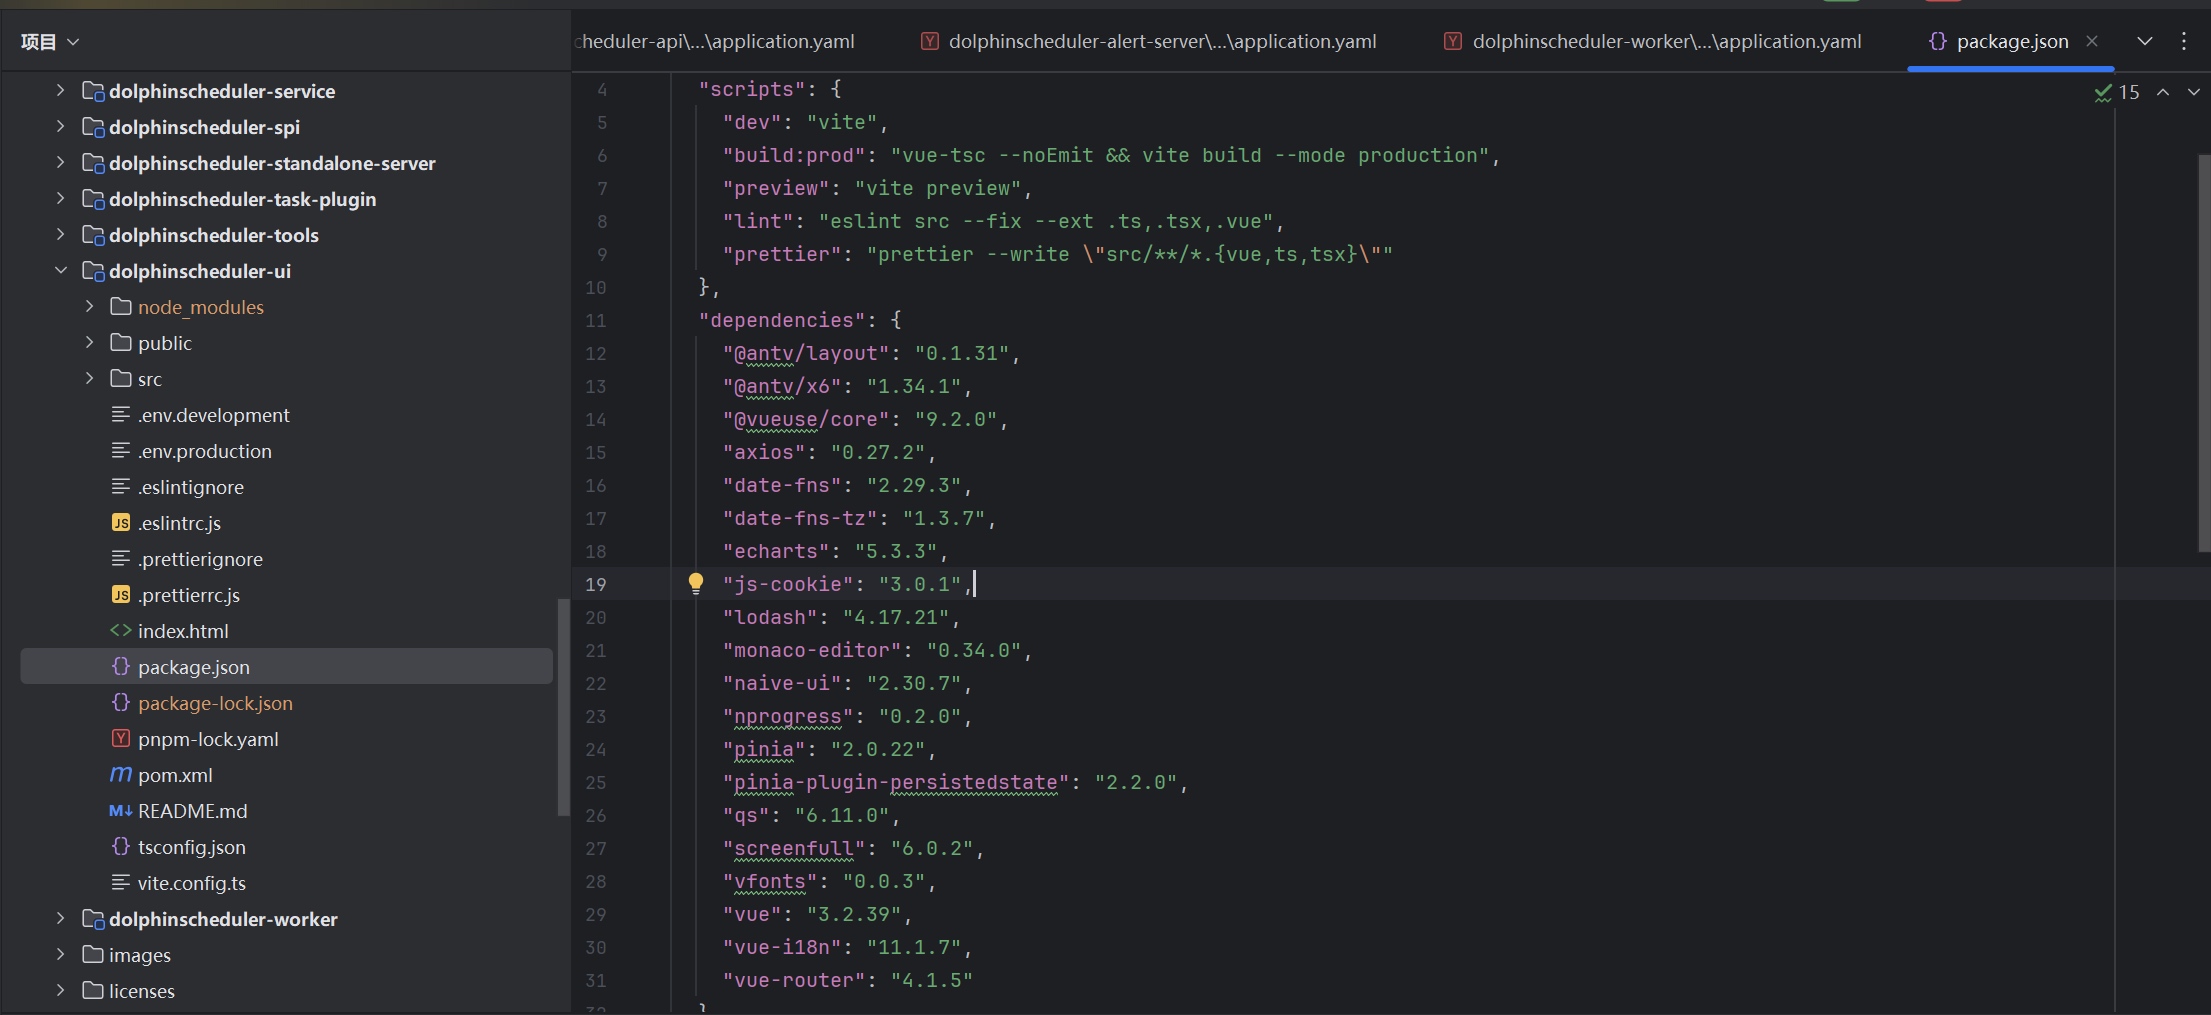Jump to previous highlighted problem arrow
2211x1015 pixels.
coord(2163,92)
